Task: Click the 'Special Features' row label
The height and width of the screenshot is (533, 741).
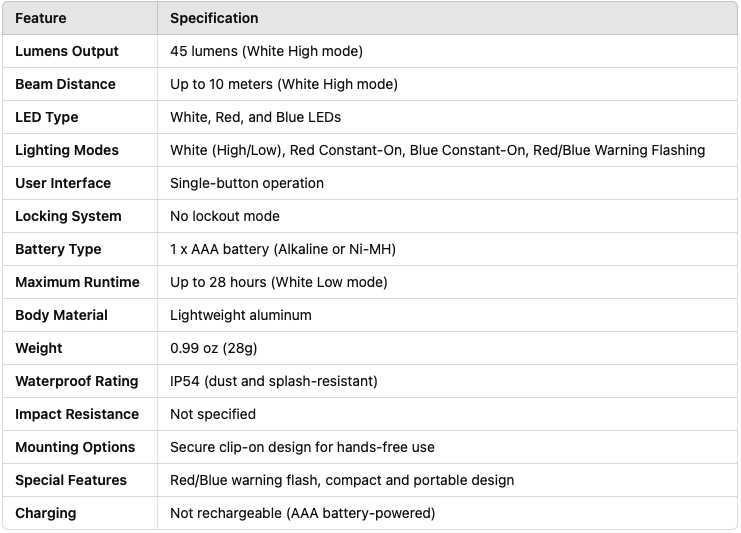Action: [71, 480]
